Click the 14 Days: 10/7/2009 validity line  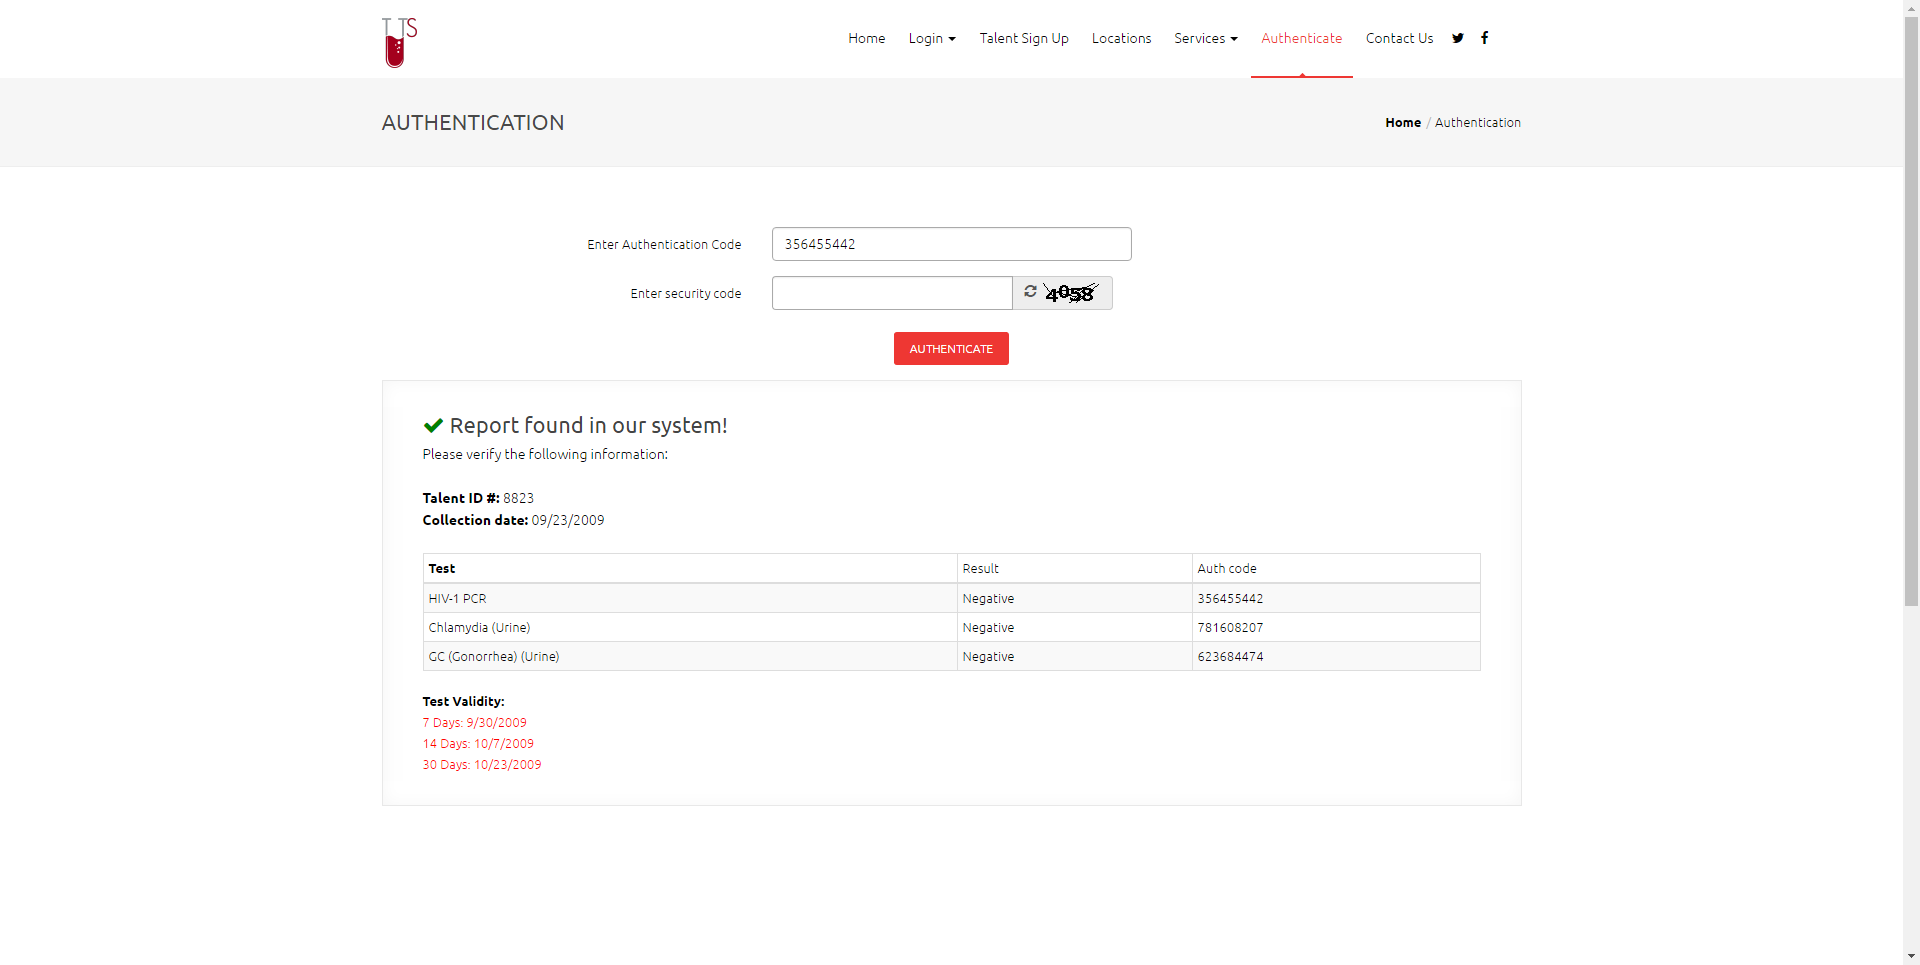pyautogui.click(x=478, y=743)
